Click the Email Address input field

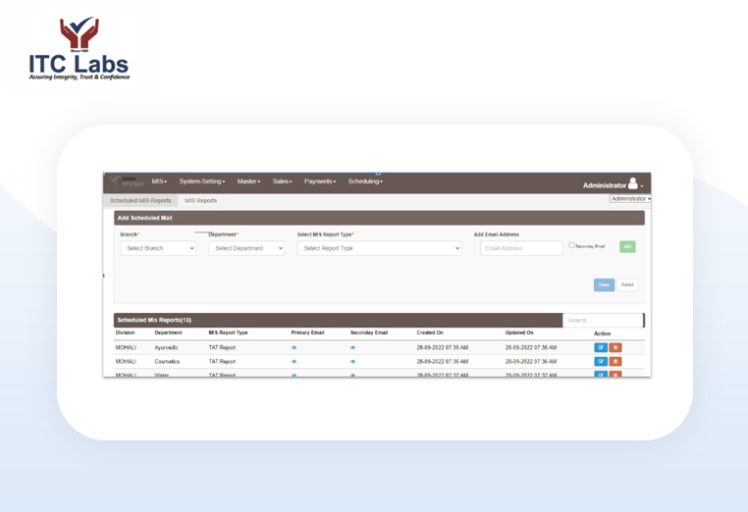521,248
